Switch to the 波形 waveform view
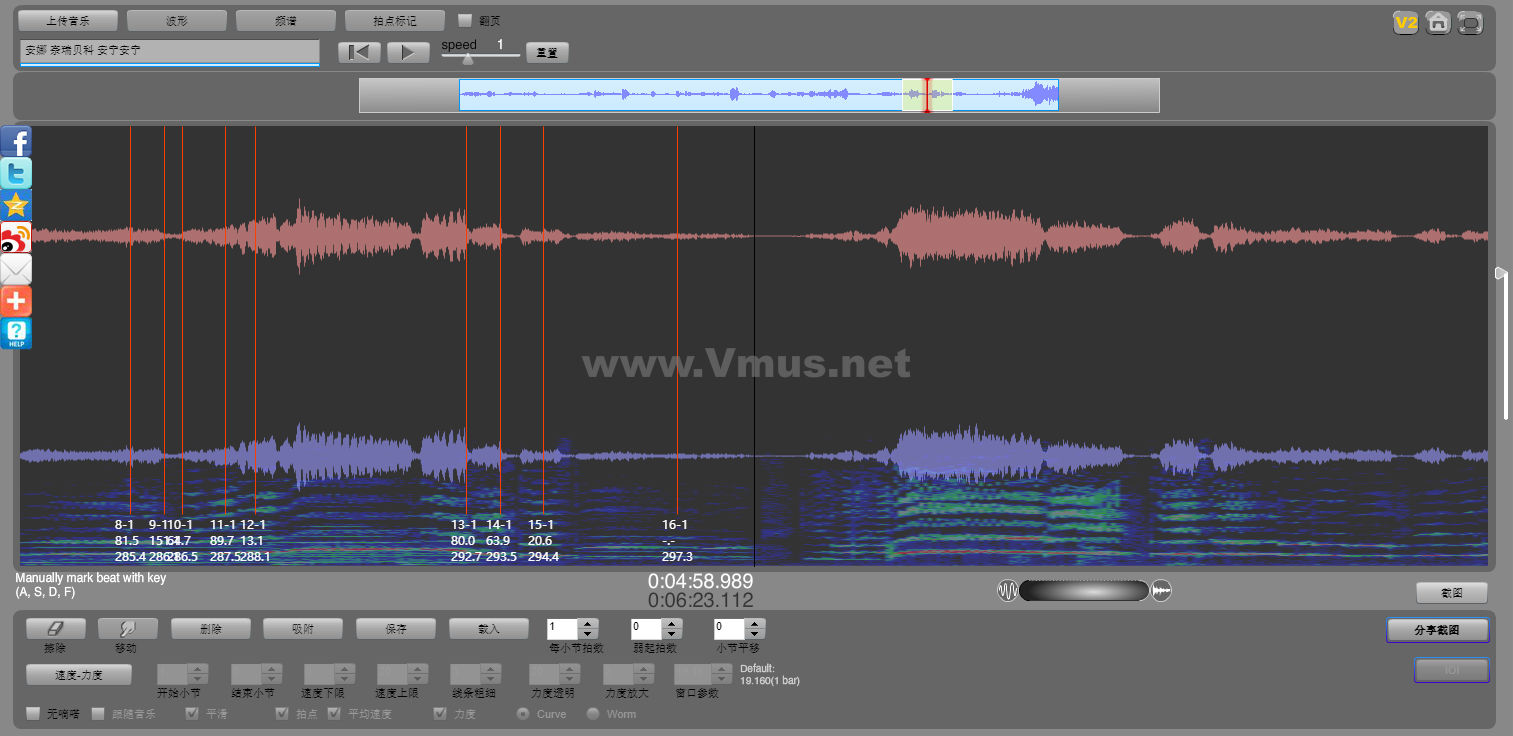This screenshot has height=736, width=1513. [177, 21]
